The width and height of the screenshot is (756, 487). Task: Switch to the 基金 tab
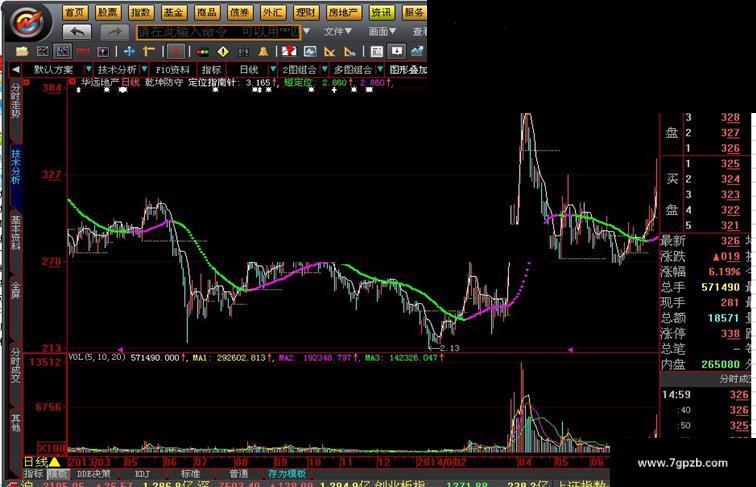pyautogui.click(x=173, y=12)
